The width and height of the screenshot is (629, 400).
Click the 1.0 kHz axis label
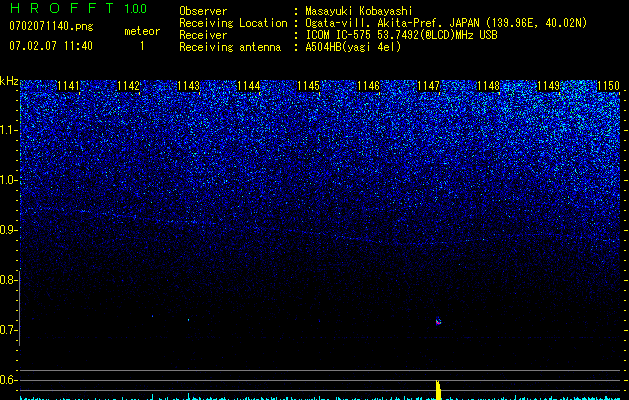tap(8, 180)
